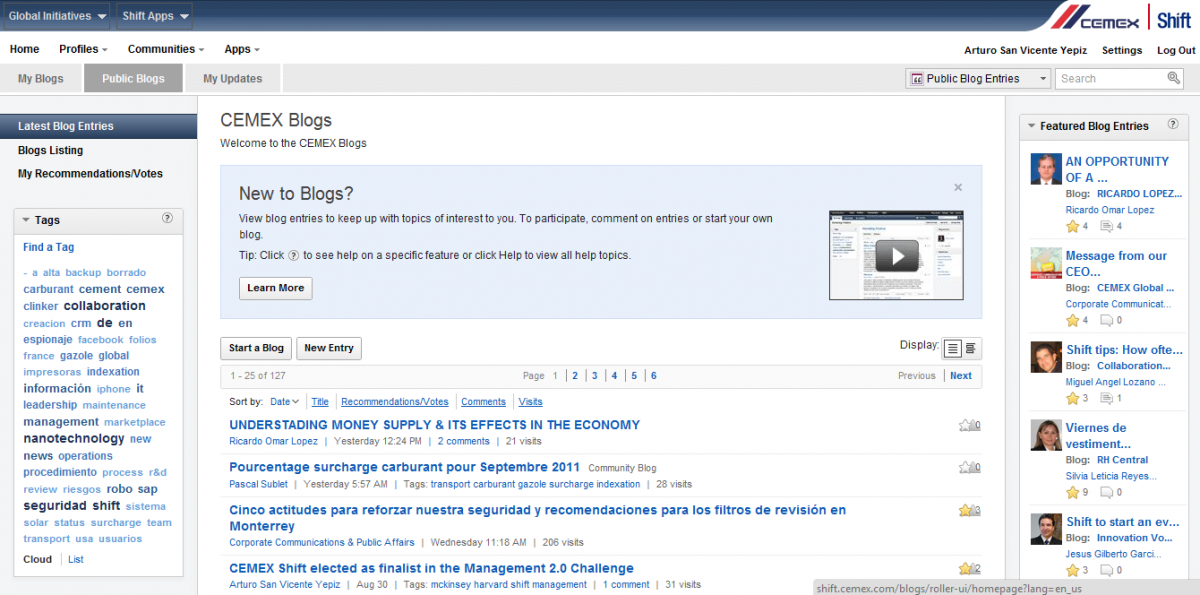
Task: Switch to full display view icon
Action: tap(952, 348)
